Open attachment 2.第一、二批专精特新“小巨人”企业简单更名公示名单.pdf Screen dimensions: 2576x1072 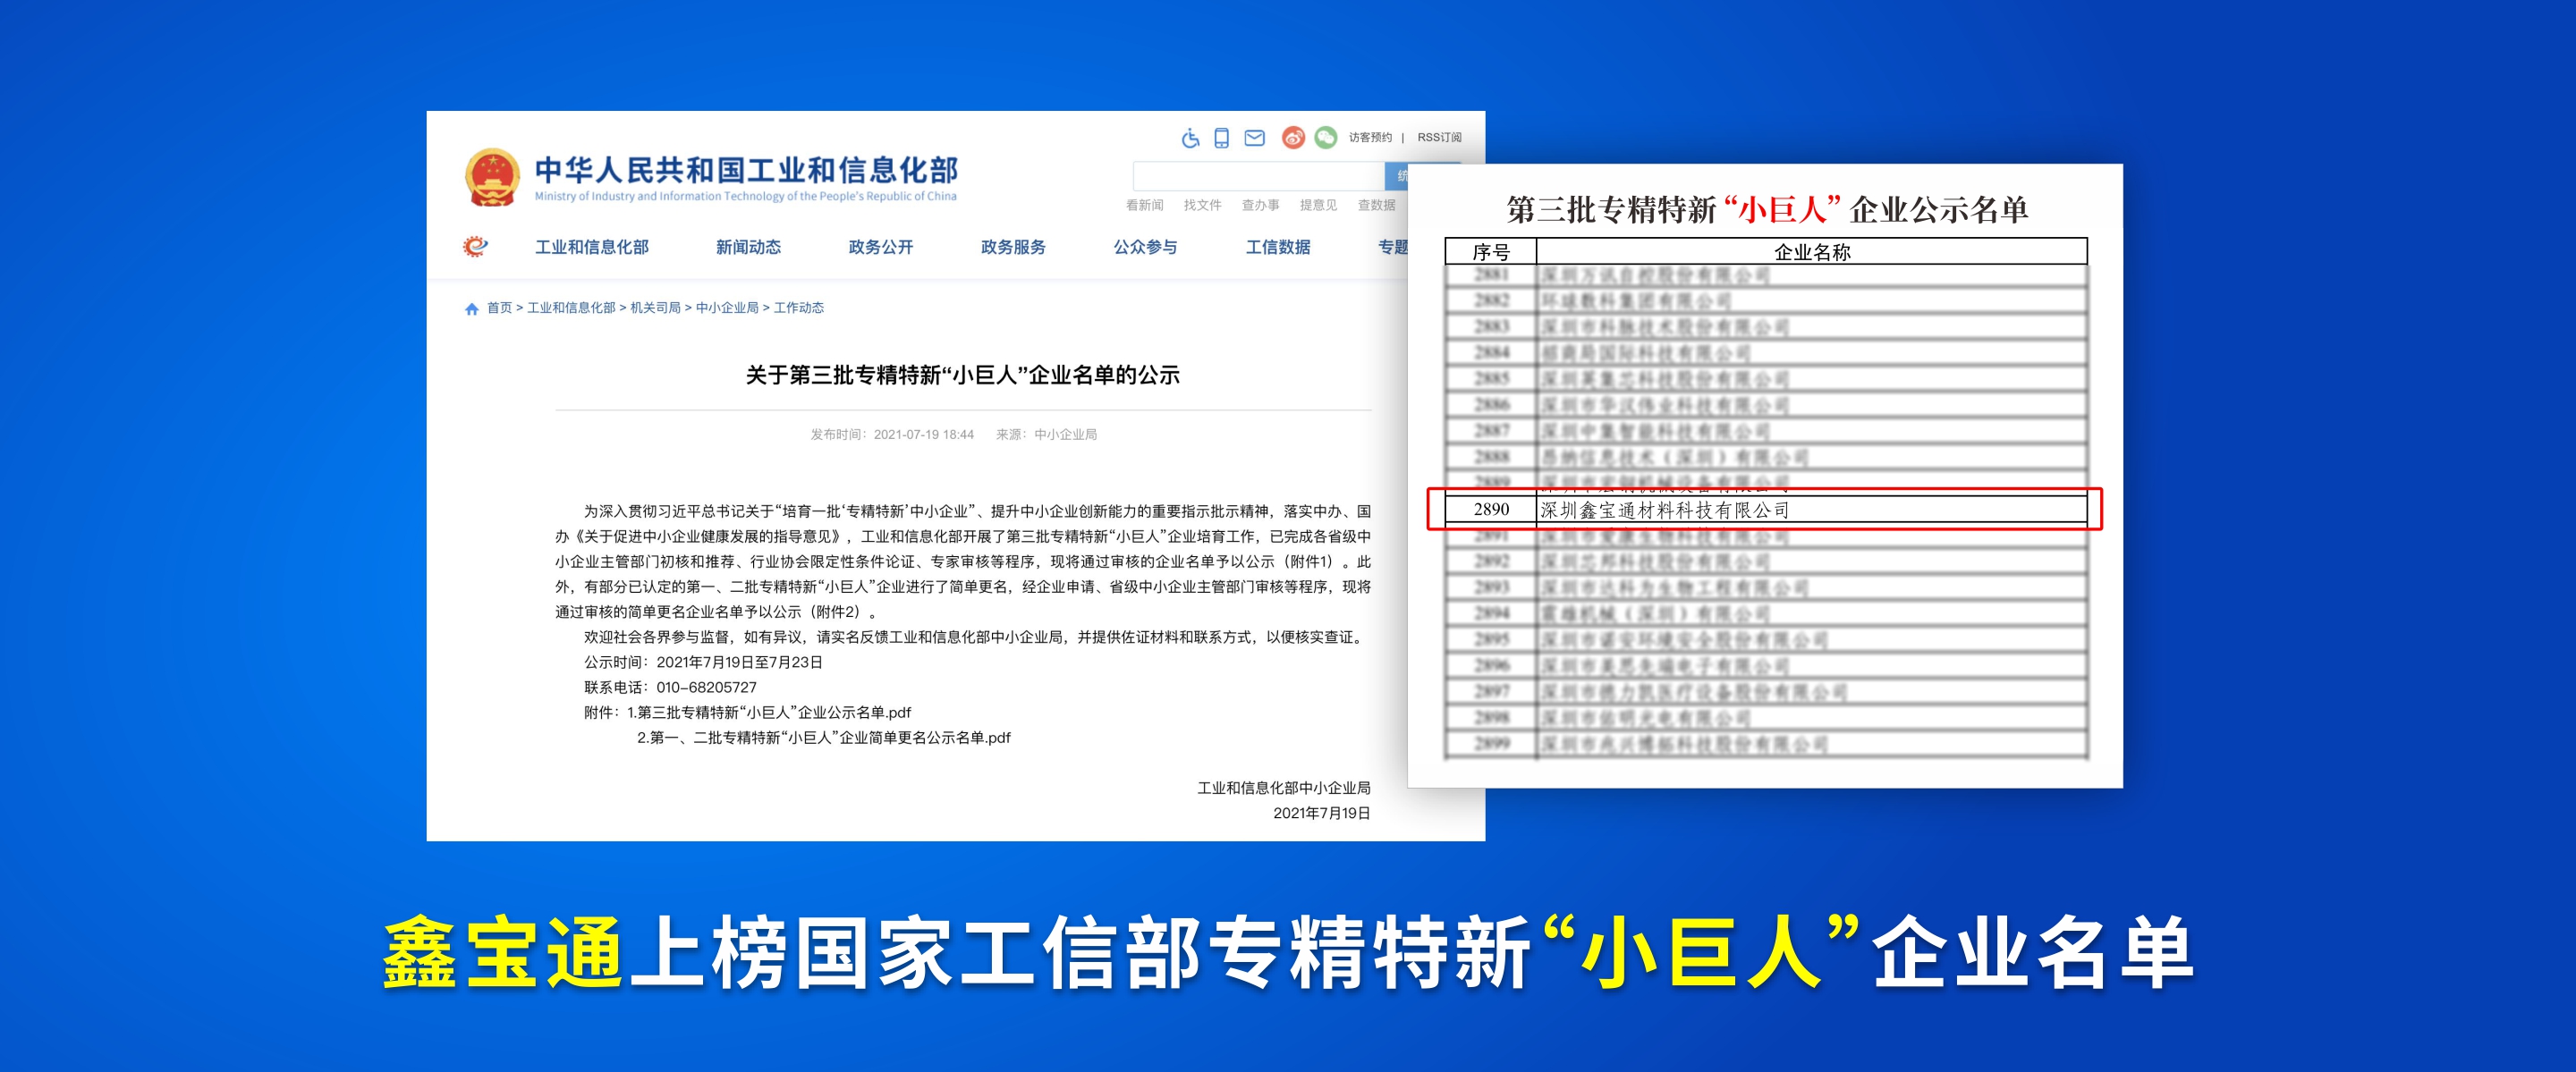click(824, 738)
